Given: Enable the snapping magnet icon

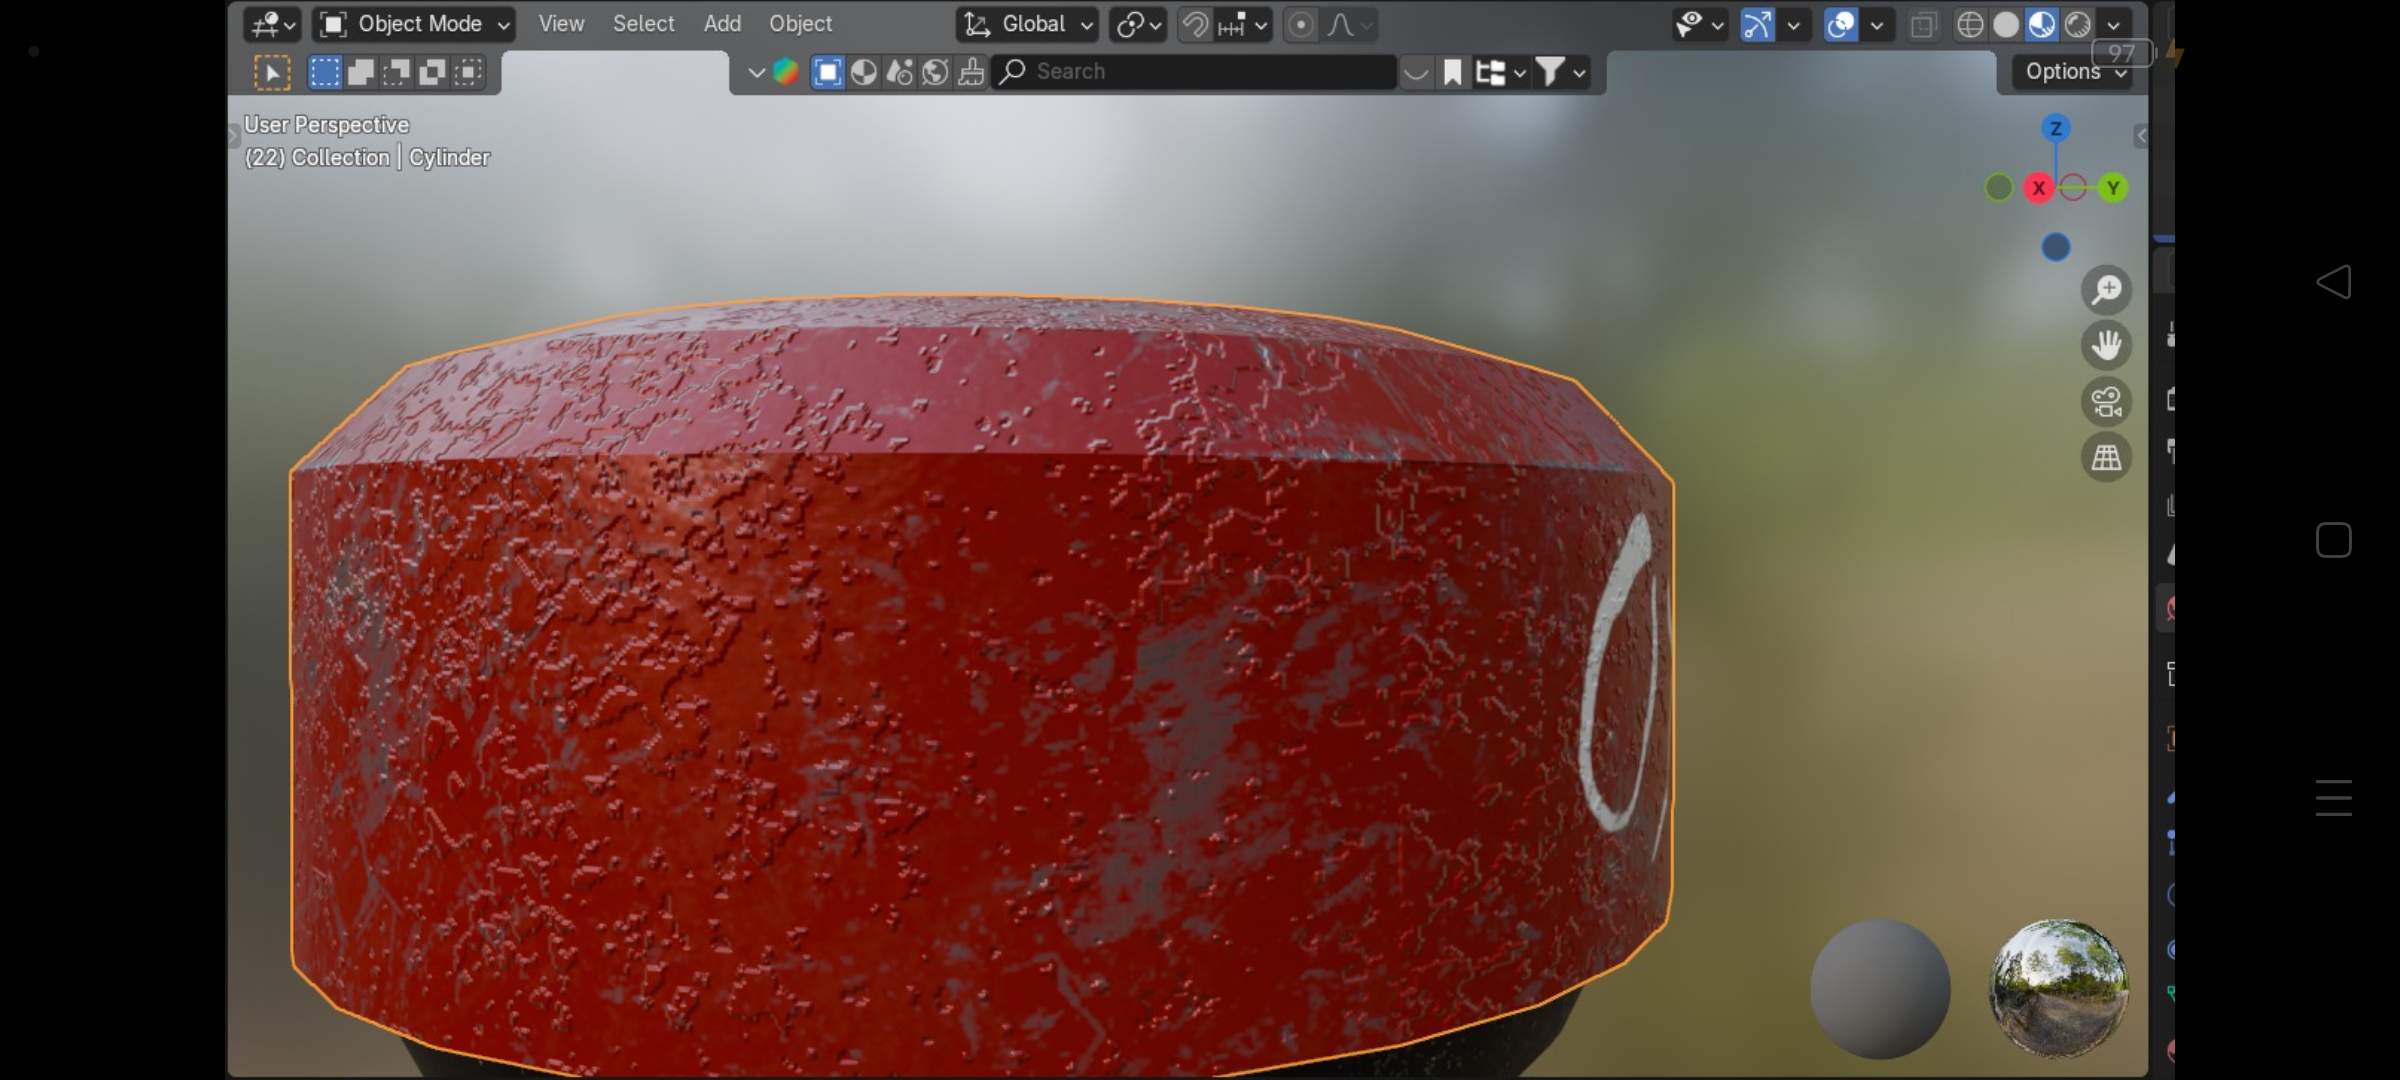Looking at the screenshot, I should (1194, 24).
